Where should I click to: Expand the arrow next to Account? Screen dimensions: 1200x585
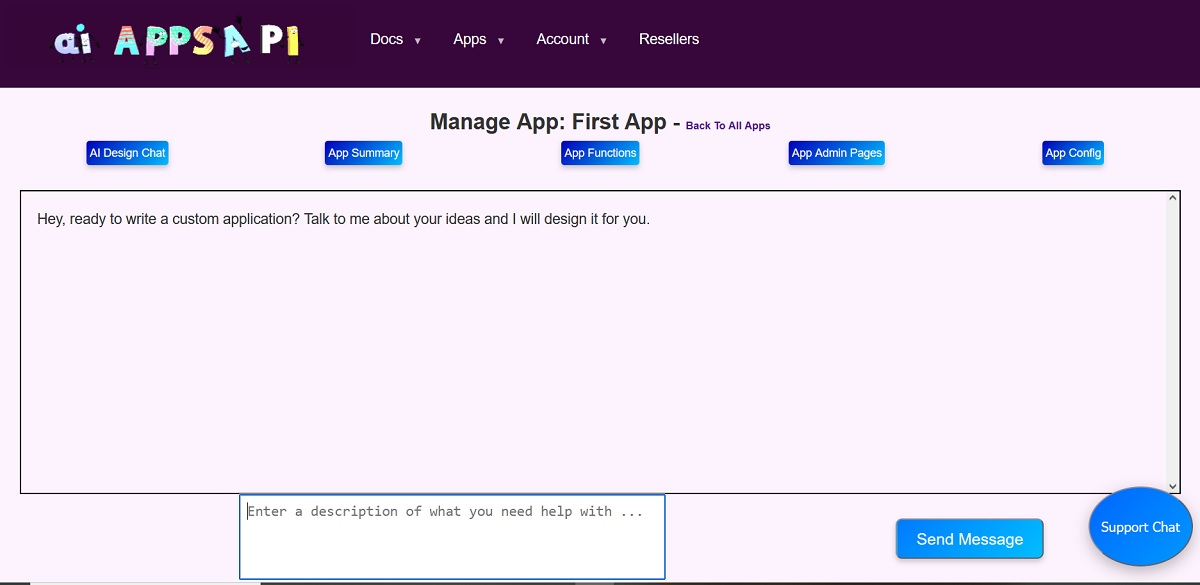tap(604, 41)
